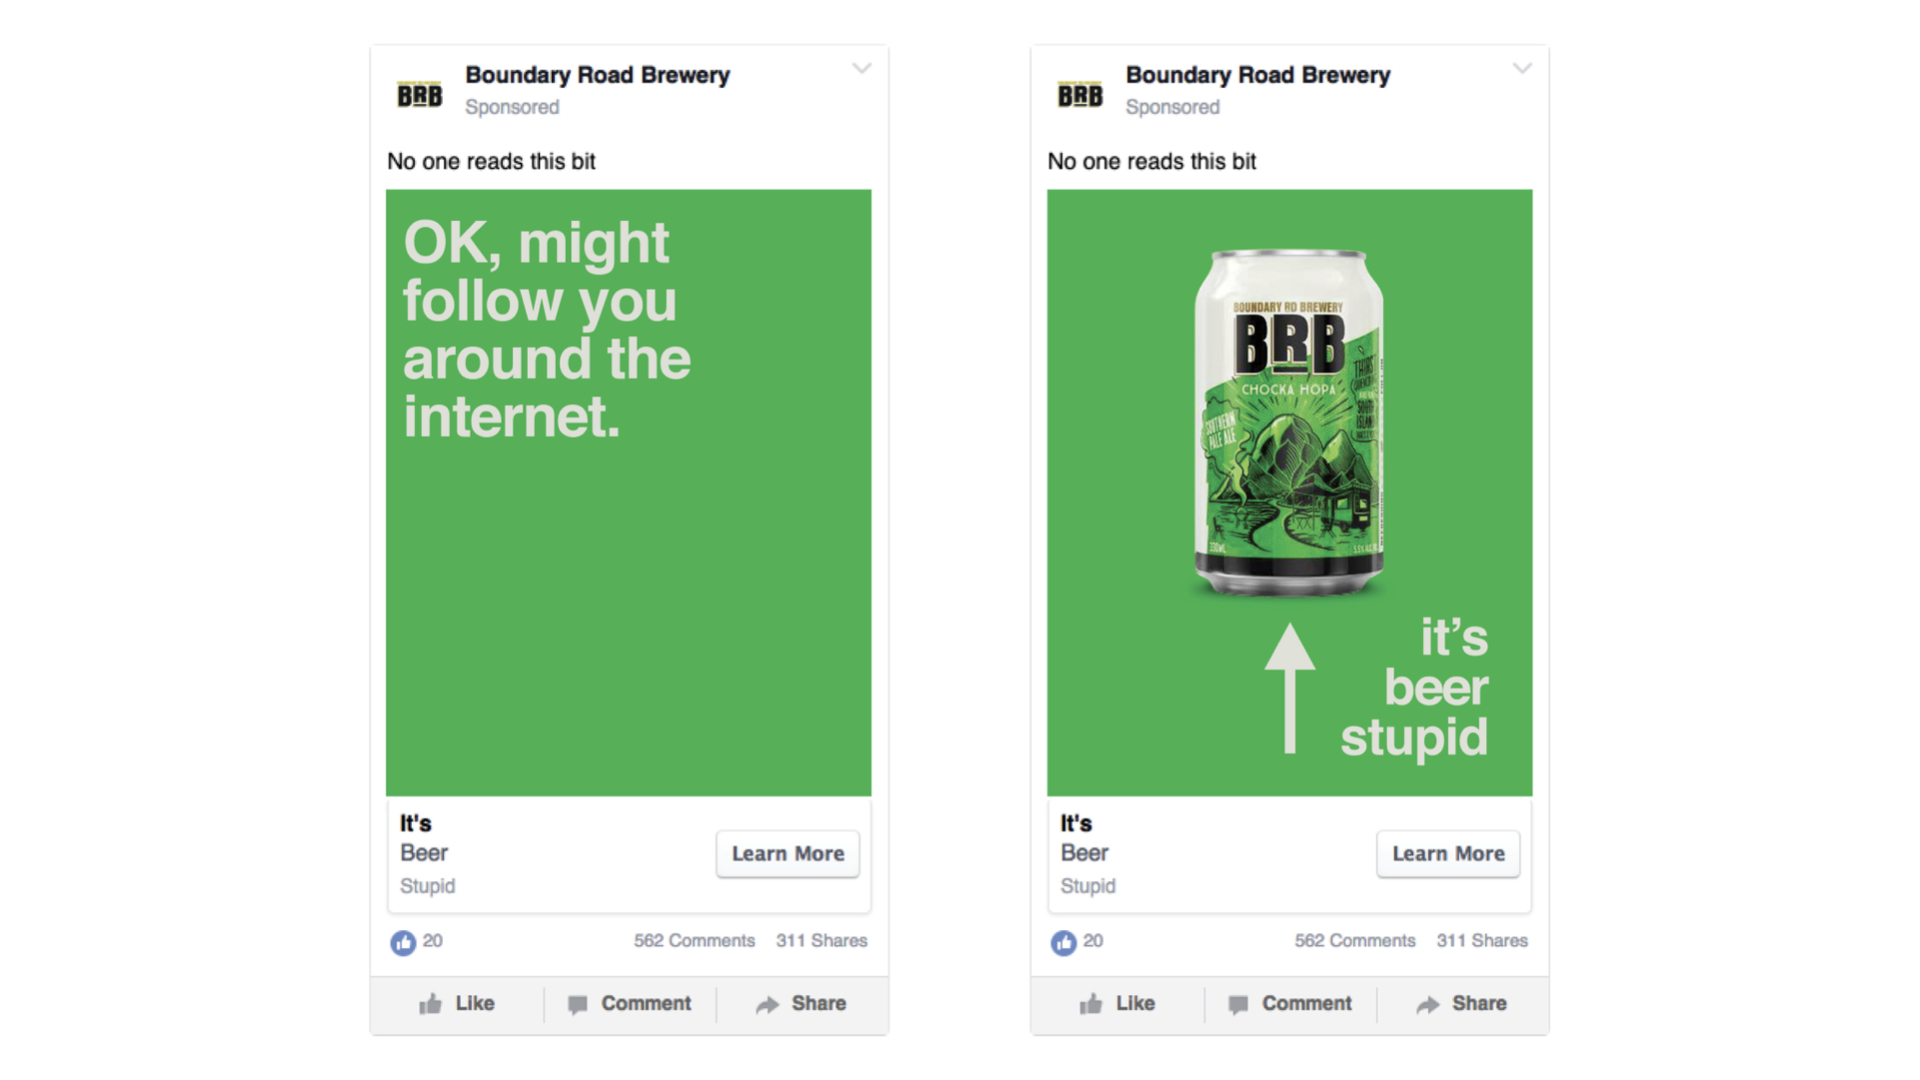The image size is (1920, 1080).
Task: Click the blue like reaction icon, left post
Action: [x=403, y=942]
